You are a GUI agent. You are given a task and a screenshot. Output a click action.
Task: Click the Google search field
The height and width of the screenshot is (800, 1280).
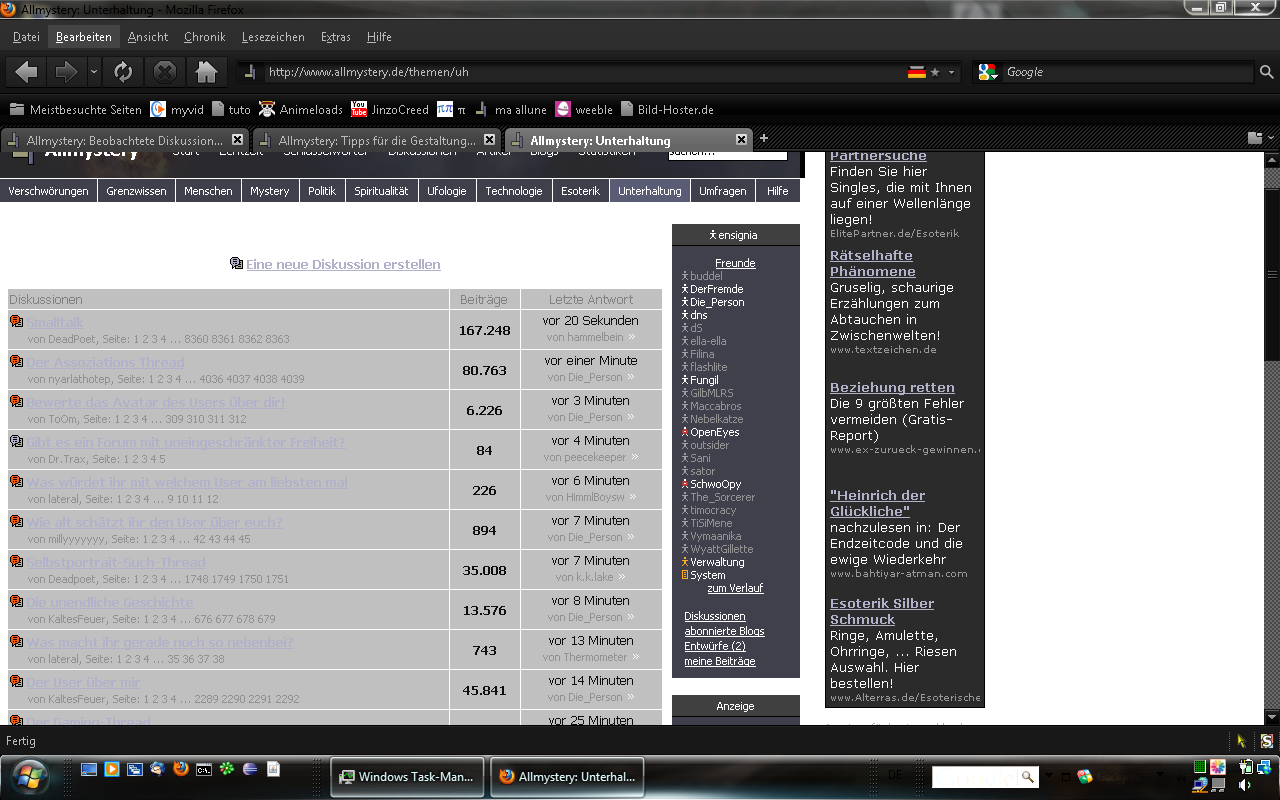1127,72
